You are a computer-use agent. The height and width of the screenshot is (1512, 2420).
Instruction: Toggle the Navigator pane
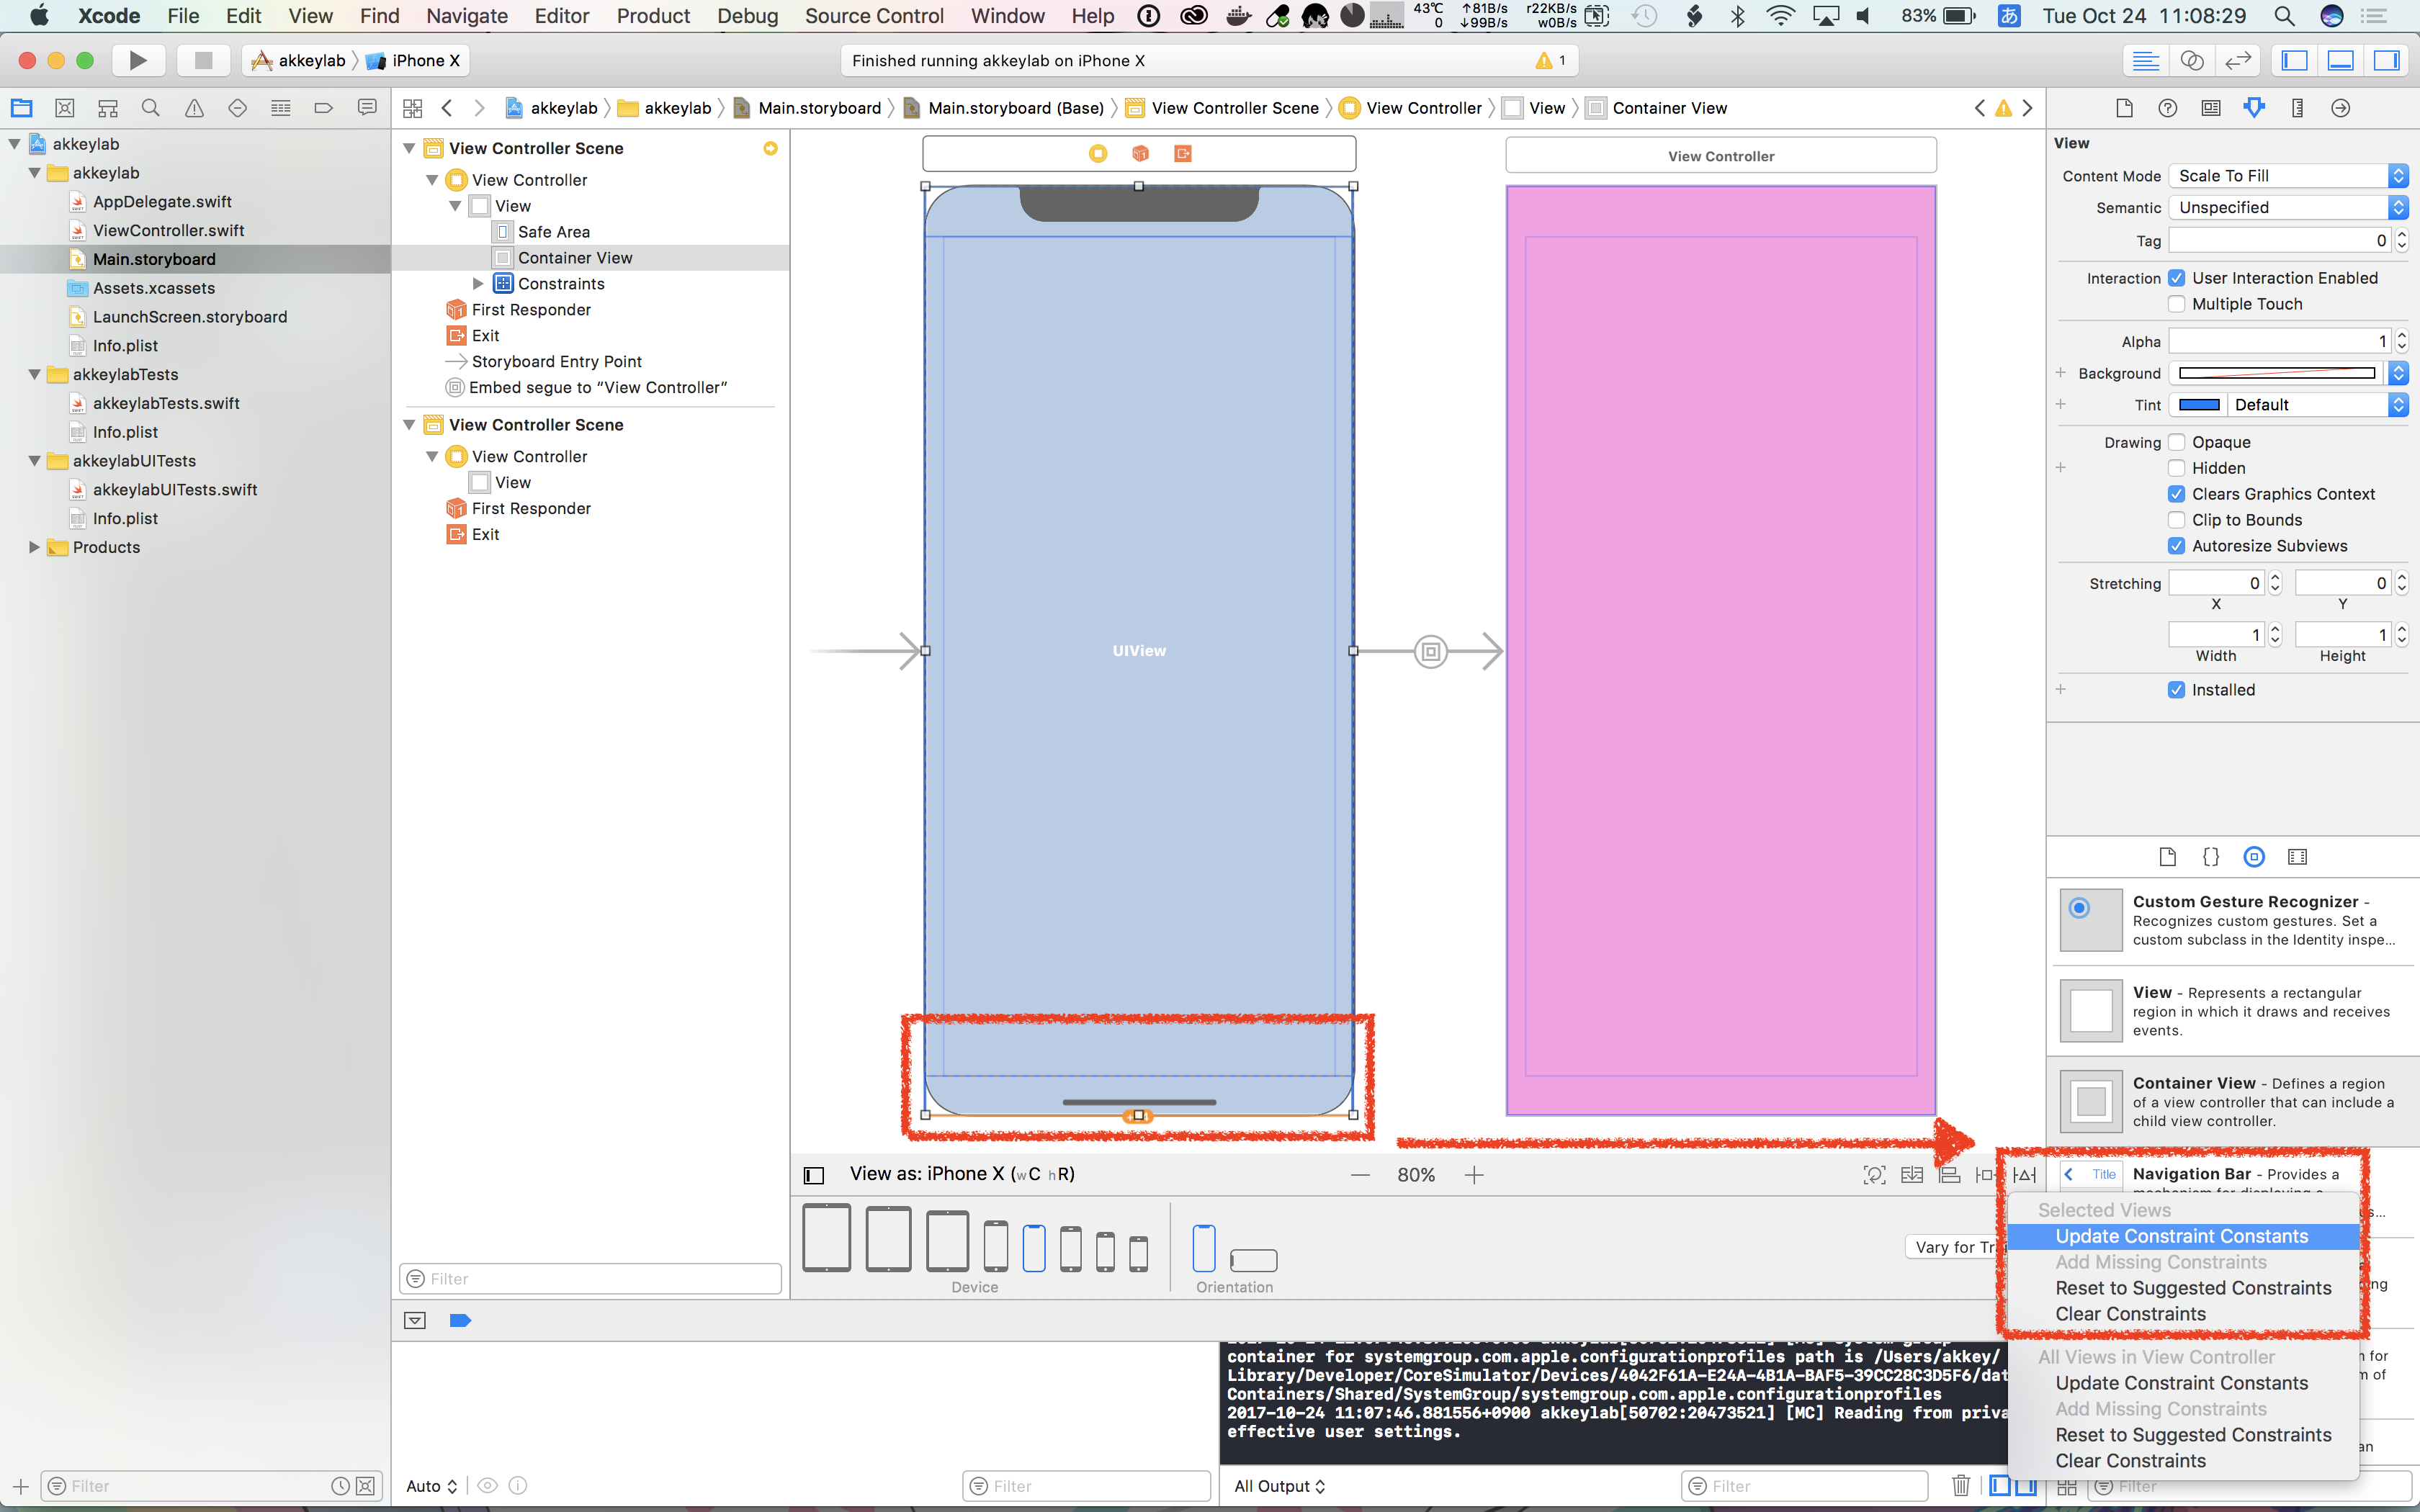coord(2294,60)
